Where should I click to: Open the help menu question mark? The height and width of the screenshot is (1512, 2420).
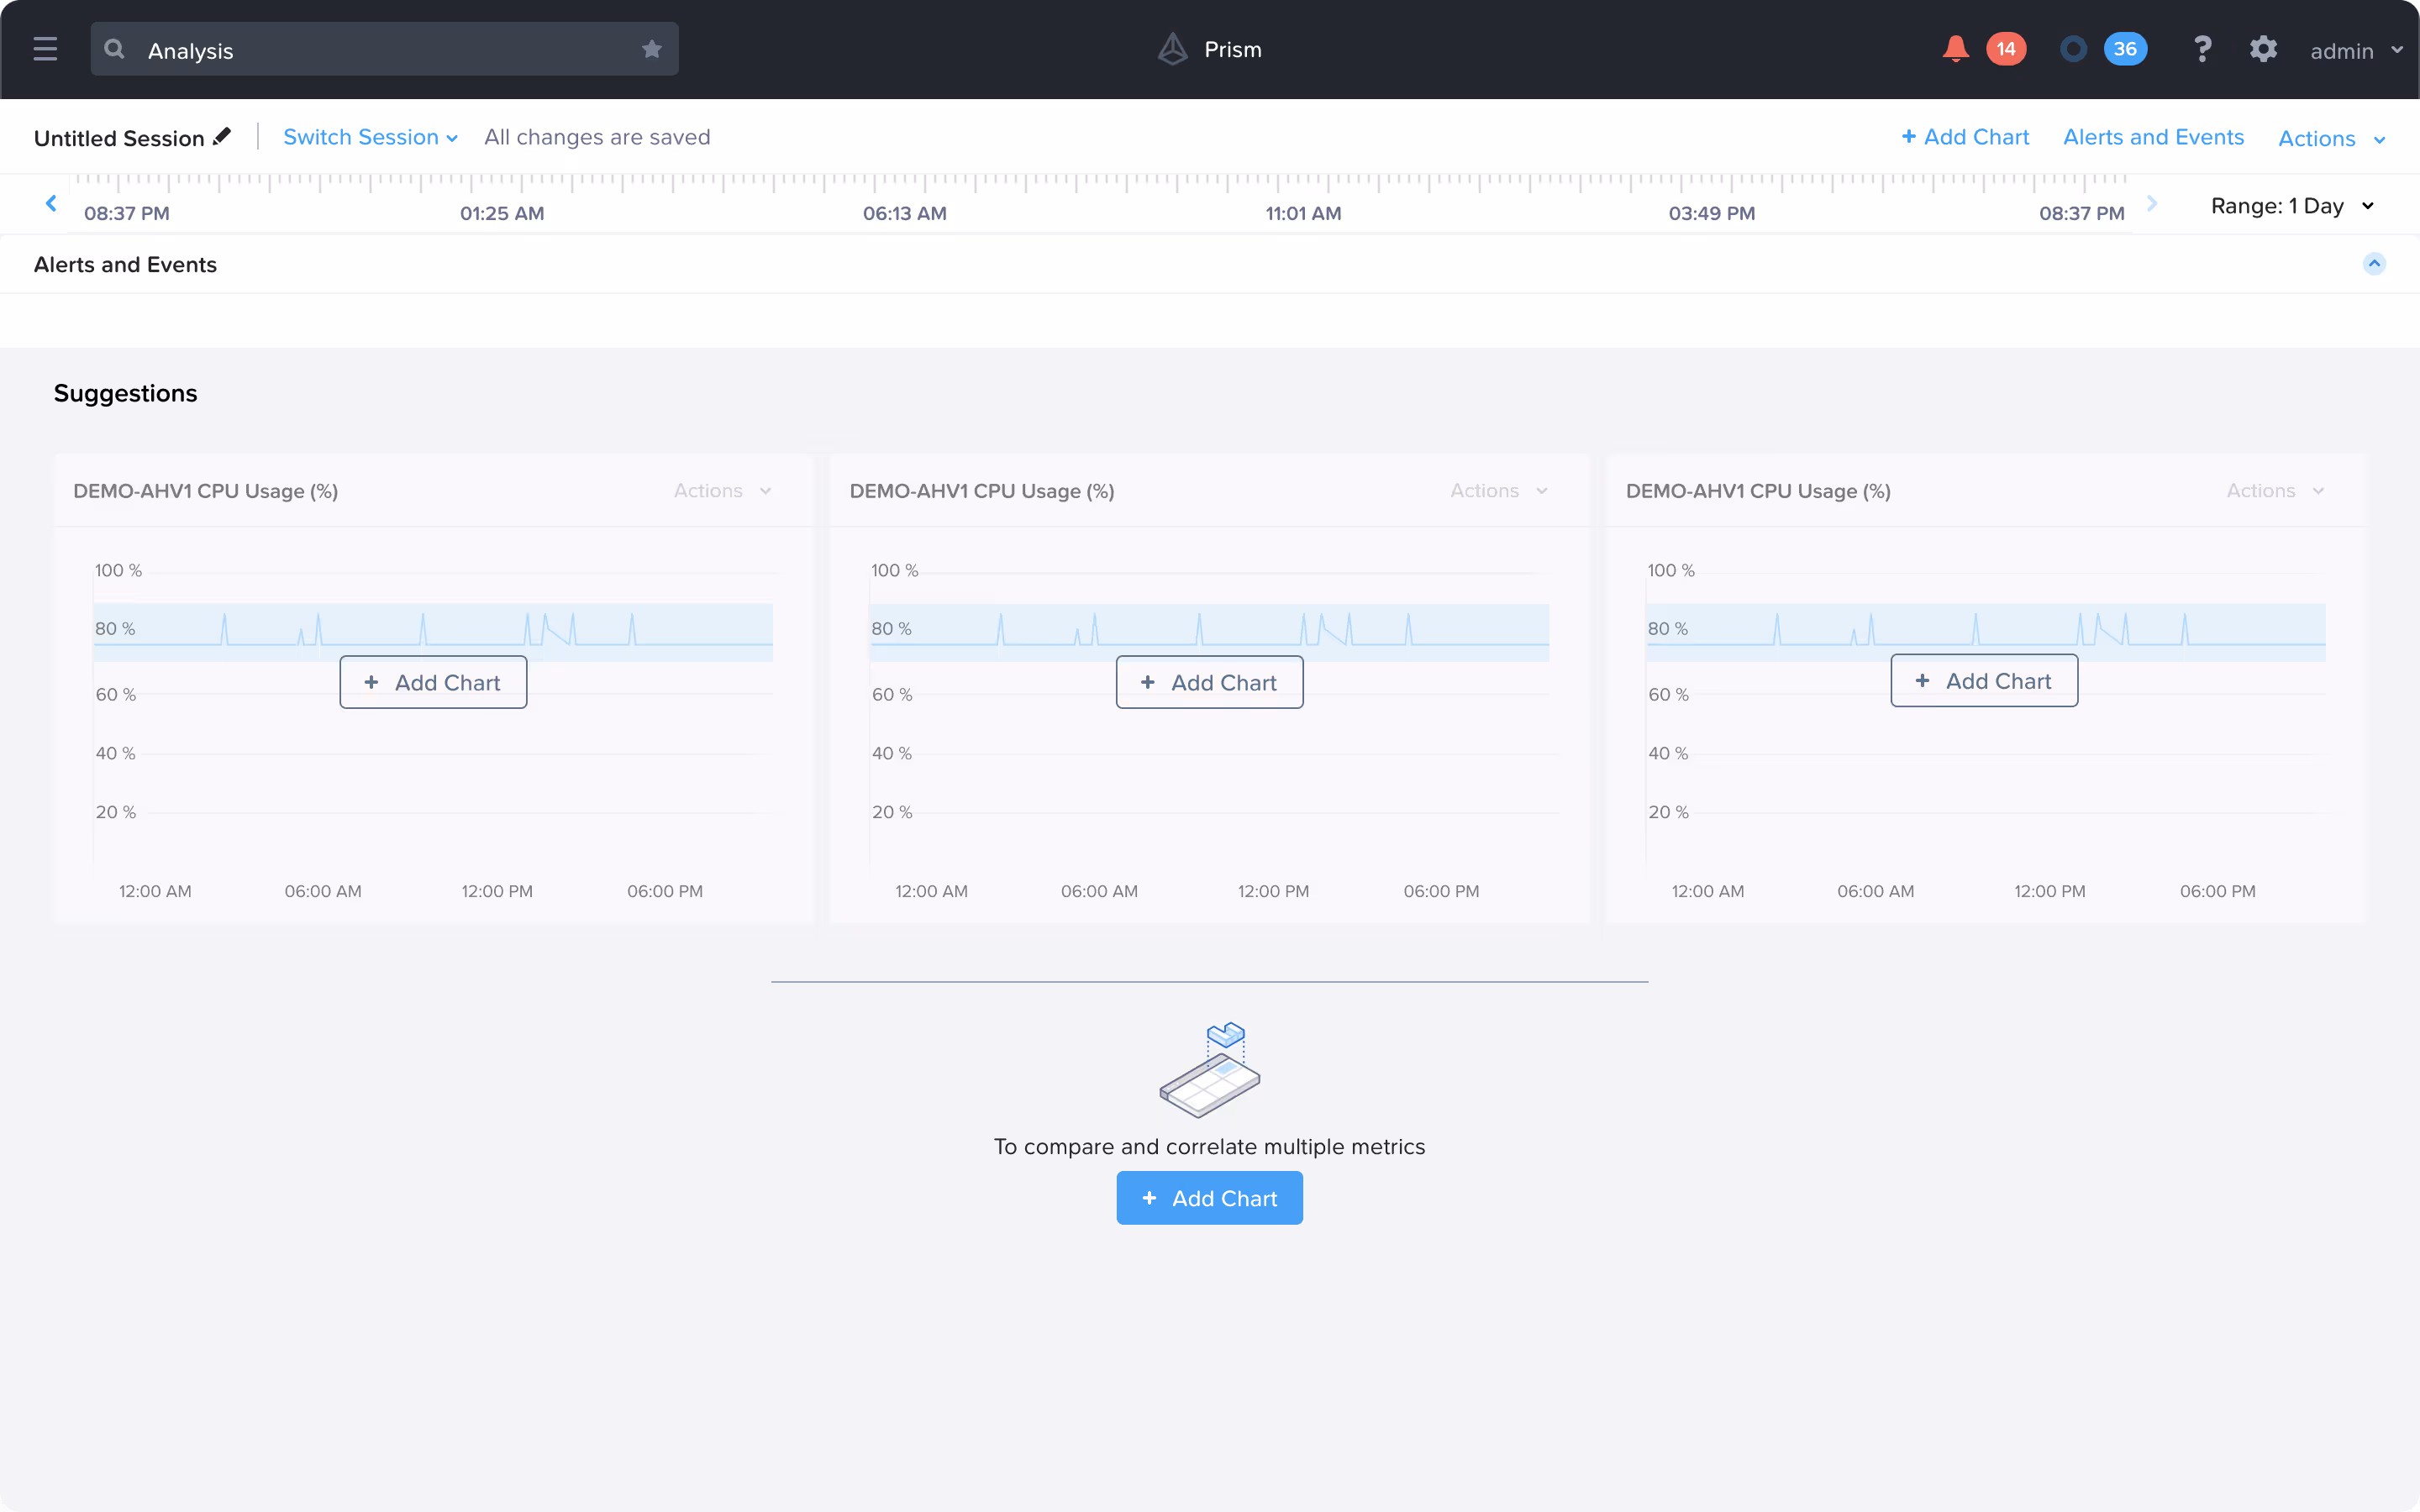(x=2203, y=48)
